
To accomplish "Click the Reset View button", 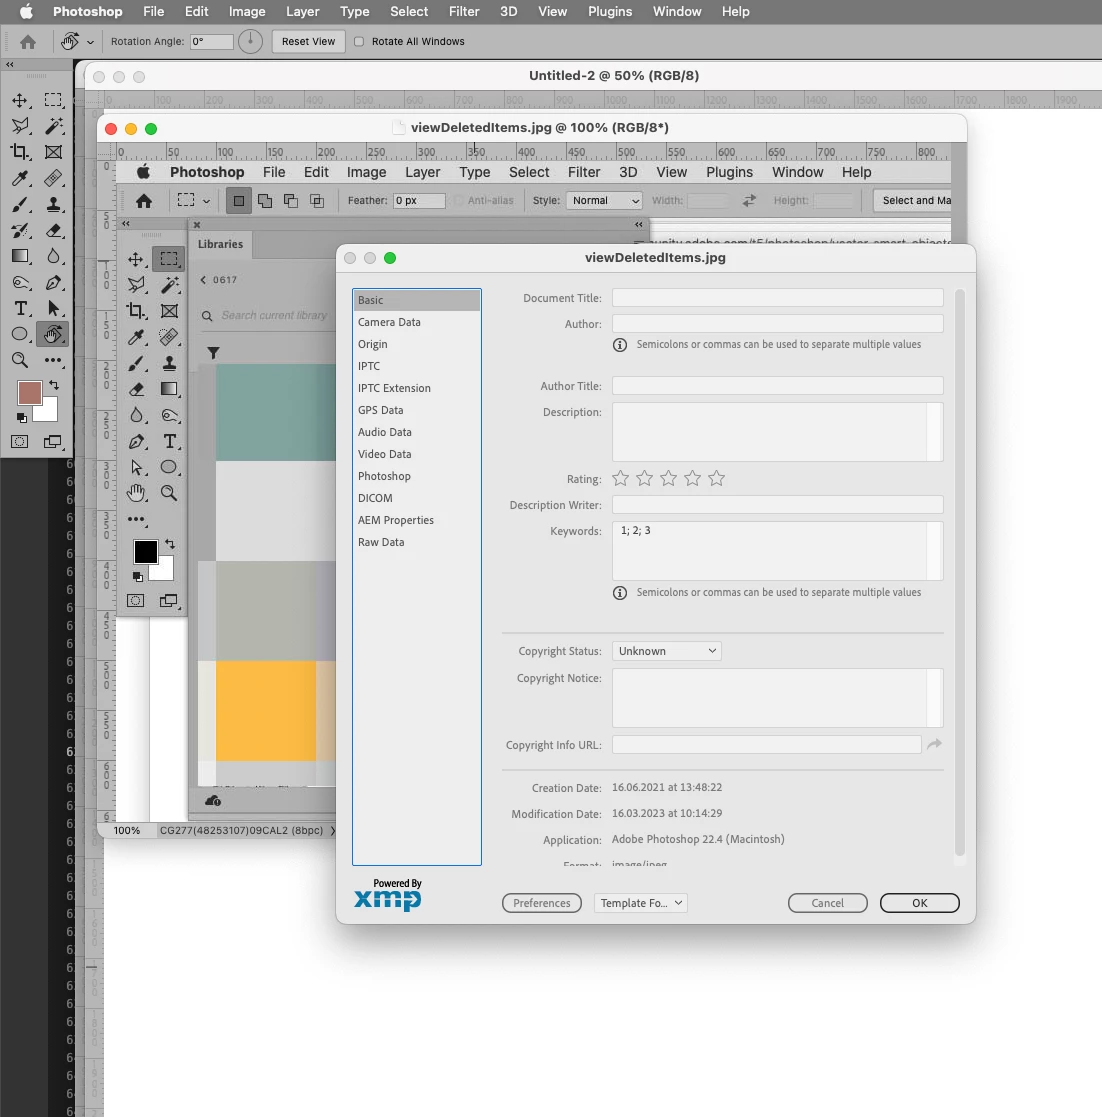I will click(x=308, y=41).
